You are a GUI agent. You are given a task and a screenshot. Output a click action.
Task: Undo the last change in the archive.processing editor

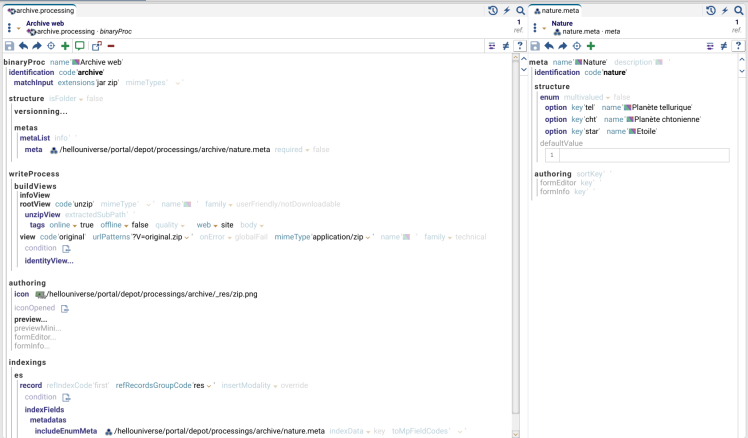coord(23,46)
